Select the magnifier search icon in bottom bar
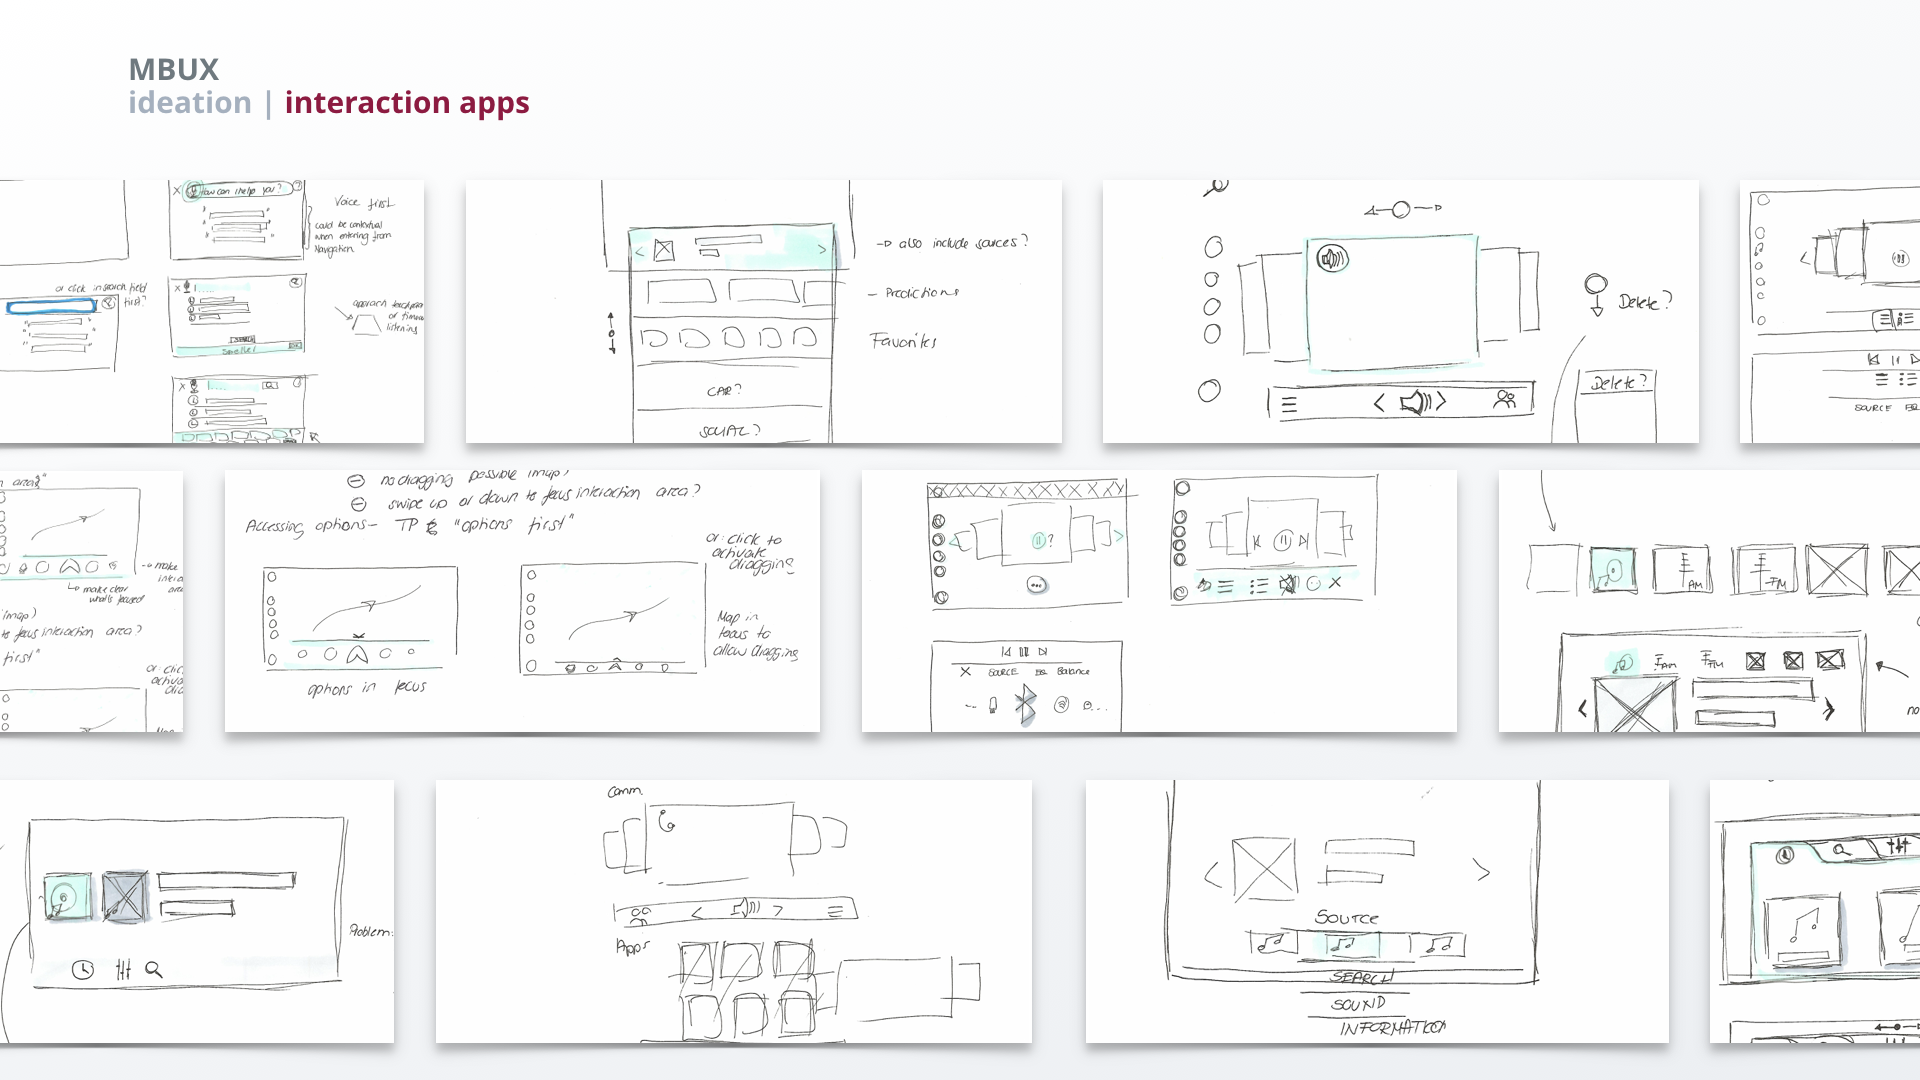 [x=152, y=970]
